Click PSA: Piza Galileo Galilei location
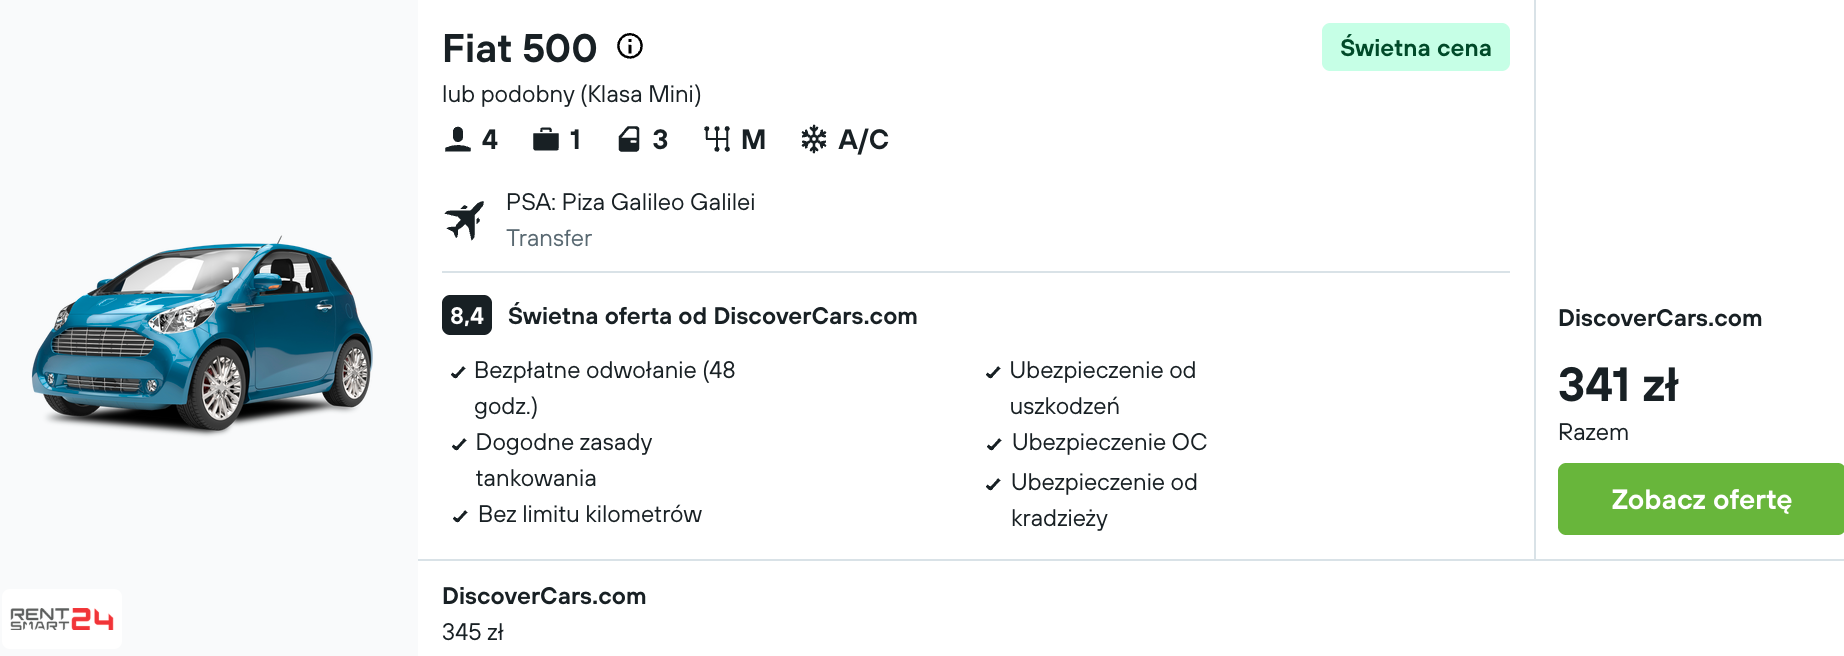This screenshot has width=1844, height=656. (x=630, y=202)
